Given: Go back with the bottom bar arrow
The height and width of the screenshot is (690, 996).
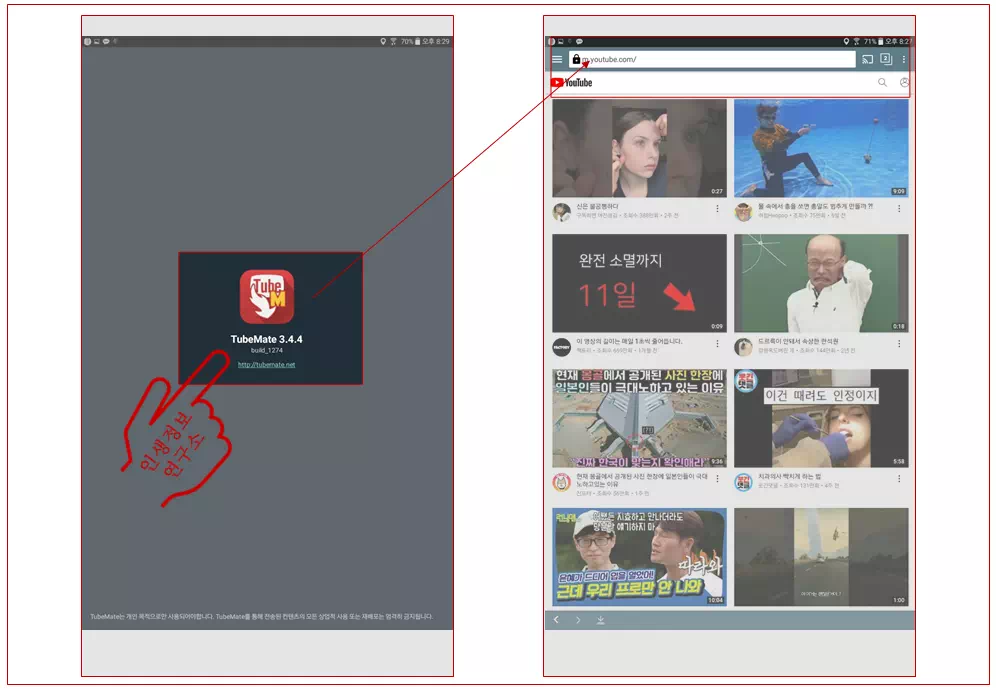Looking at the screenshot, I should point(556,619).
